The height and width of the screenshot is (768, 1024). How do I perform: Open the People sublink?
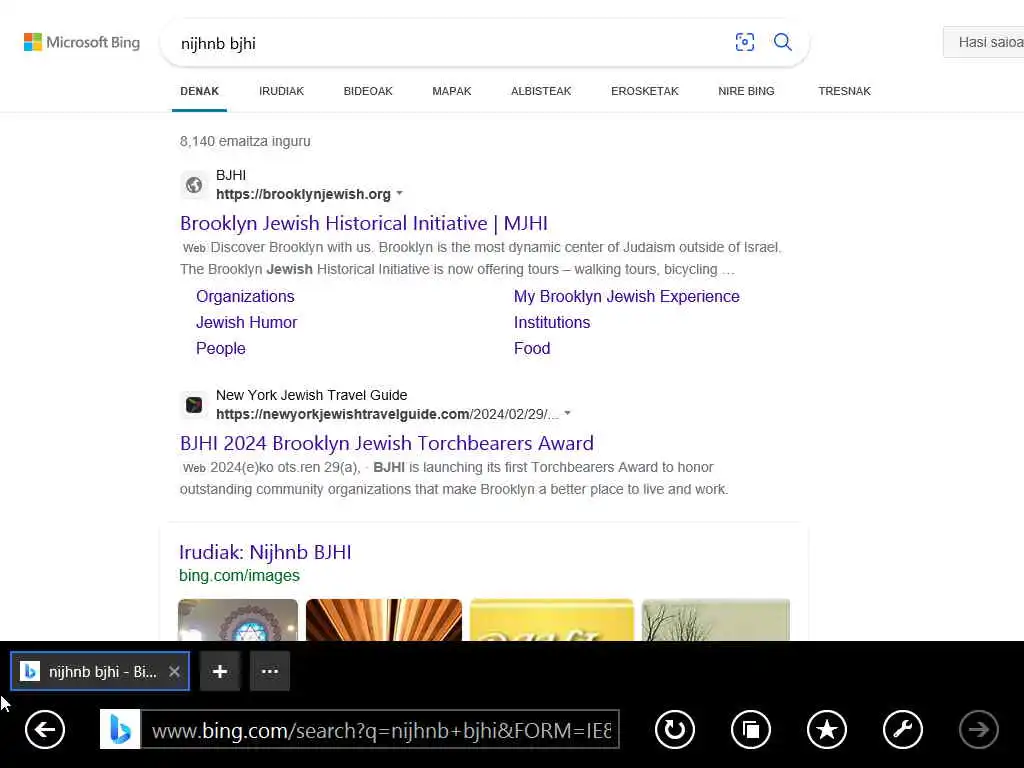(x=221, y=349)
